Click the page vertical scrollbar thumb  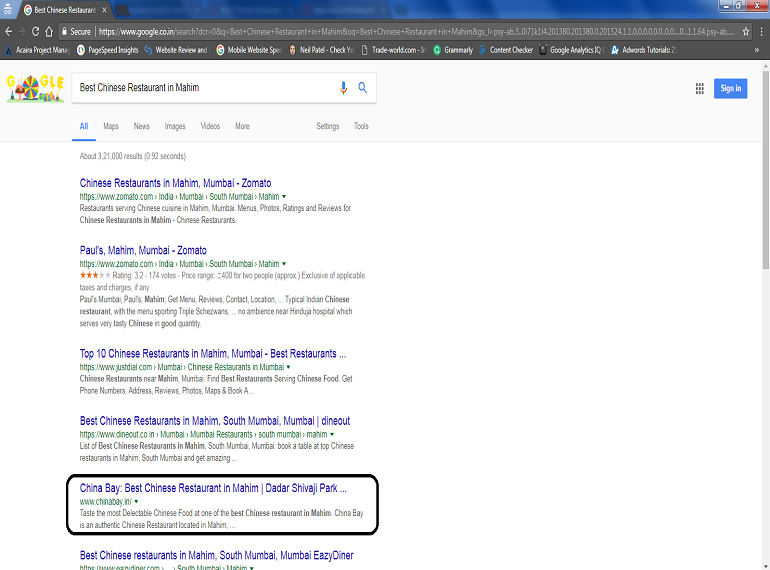pyautogui.click(x=766, y=169)
